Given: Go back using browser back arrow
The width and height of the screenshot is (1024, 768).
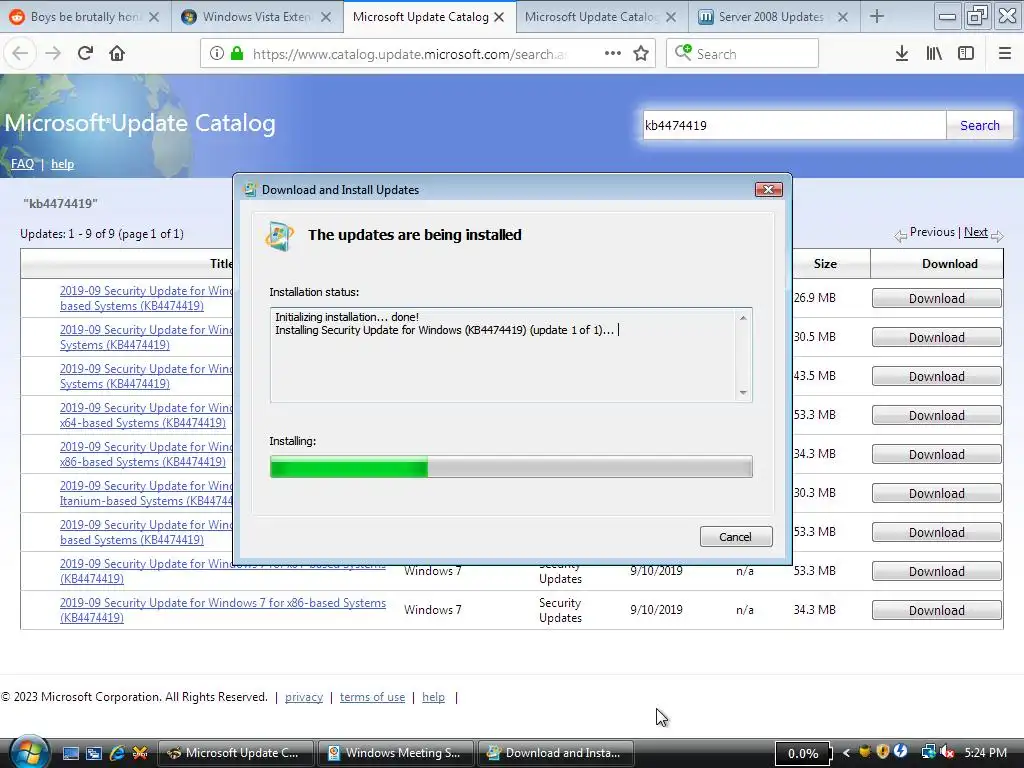Looking at the screenshot, I should pos(20,53).
